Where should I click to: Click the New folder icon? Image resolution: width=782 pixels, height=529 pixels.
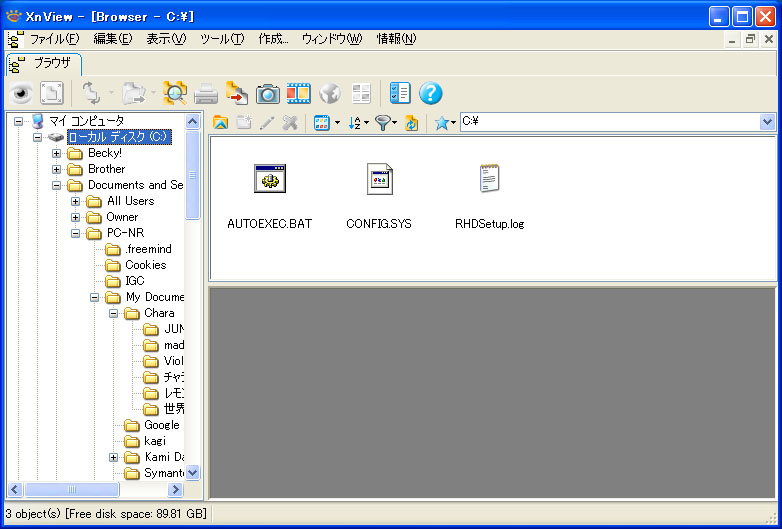click(243, 122)
